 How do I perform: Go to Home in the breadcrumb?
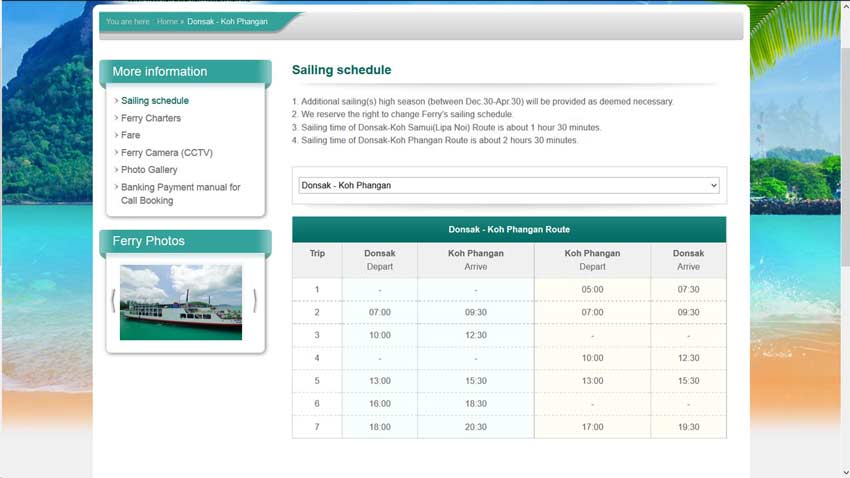[x=167, y=21]
